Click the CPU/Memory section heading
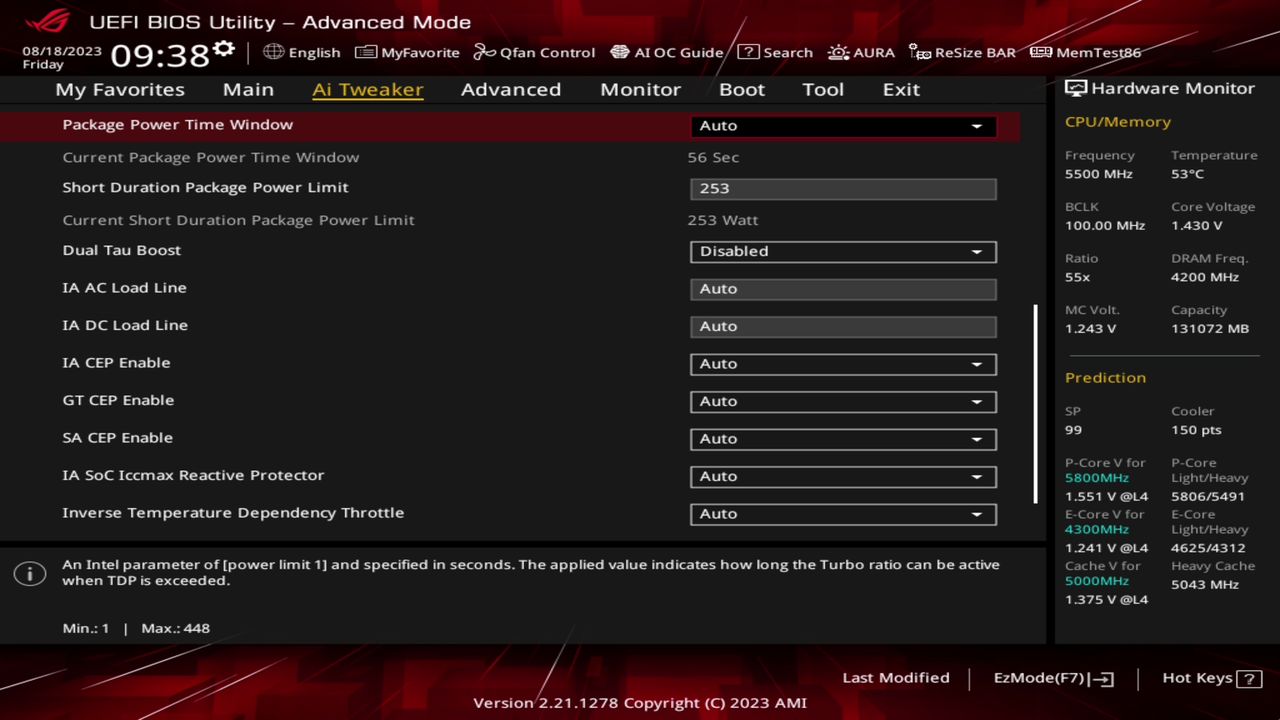This screenshot has width=1280, height=720. (1118, 122)
